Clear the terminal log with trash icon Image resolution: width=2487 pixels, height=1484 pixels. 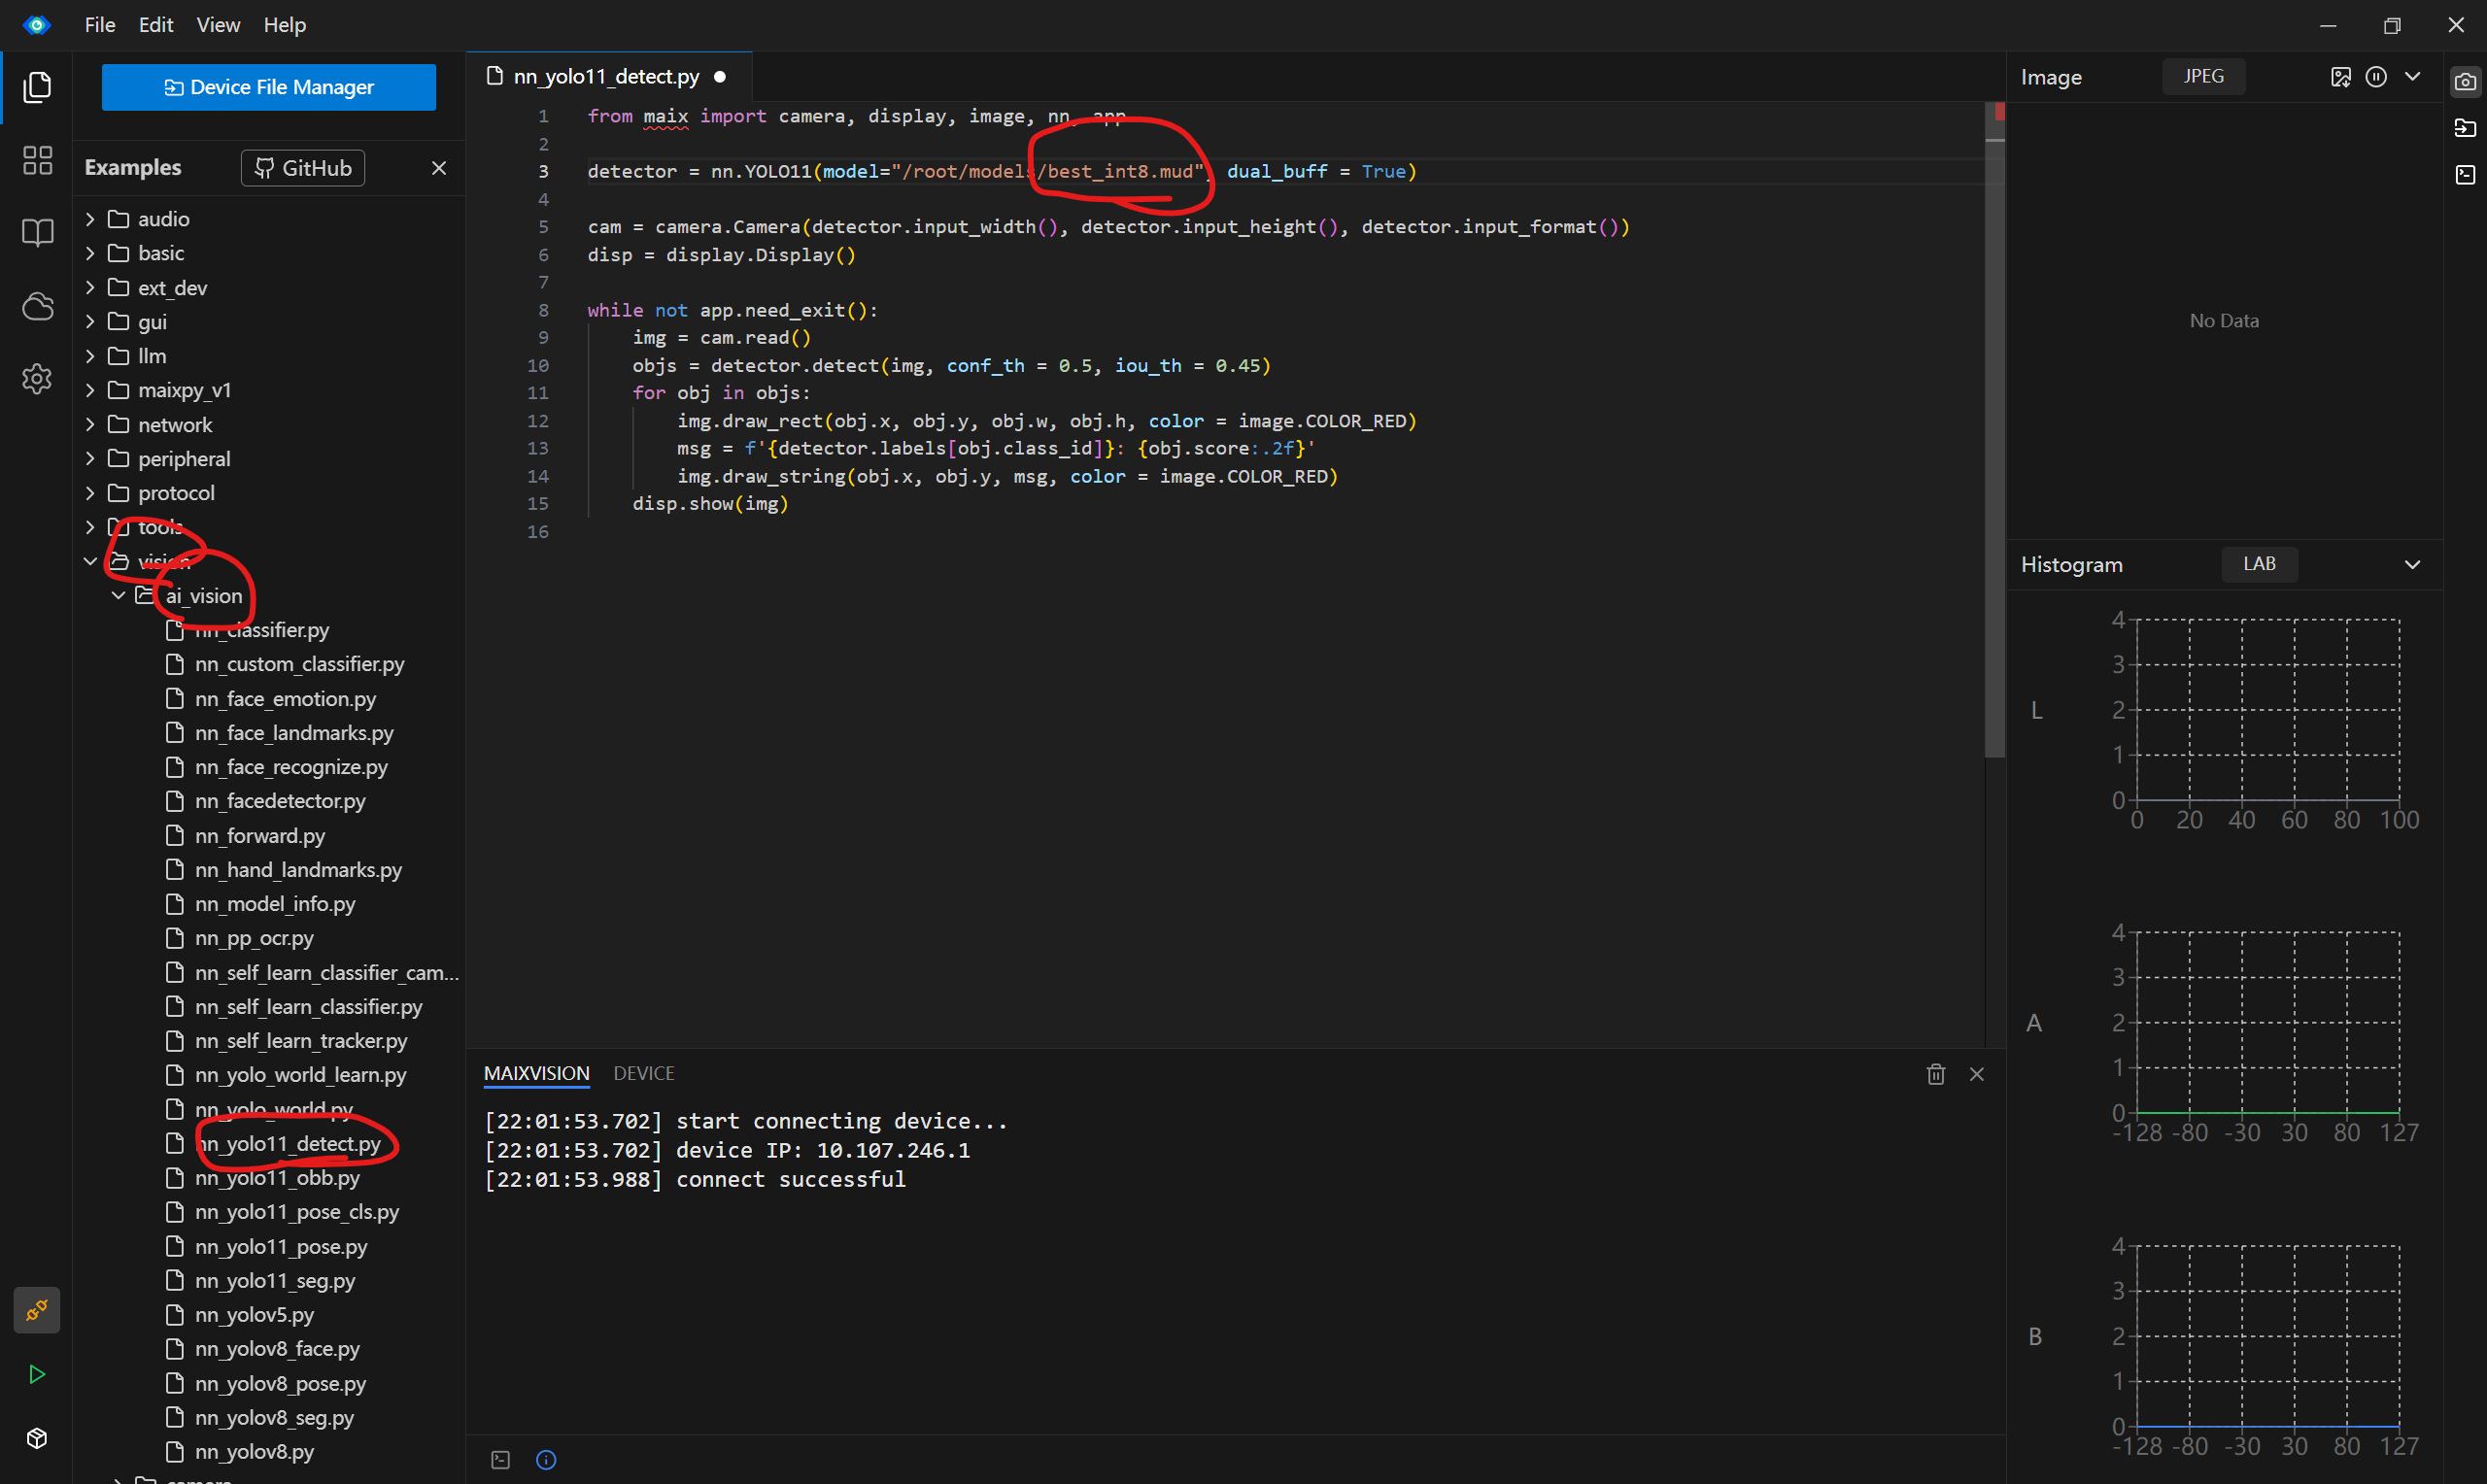[1936, 1074]
